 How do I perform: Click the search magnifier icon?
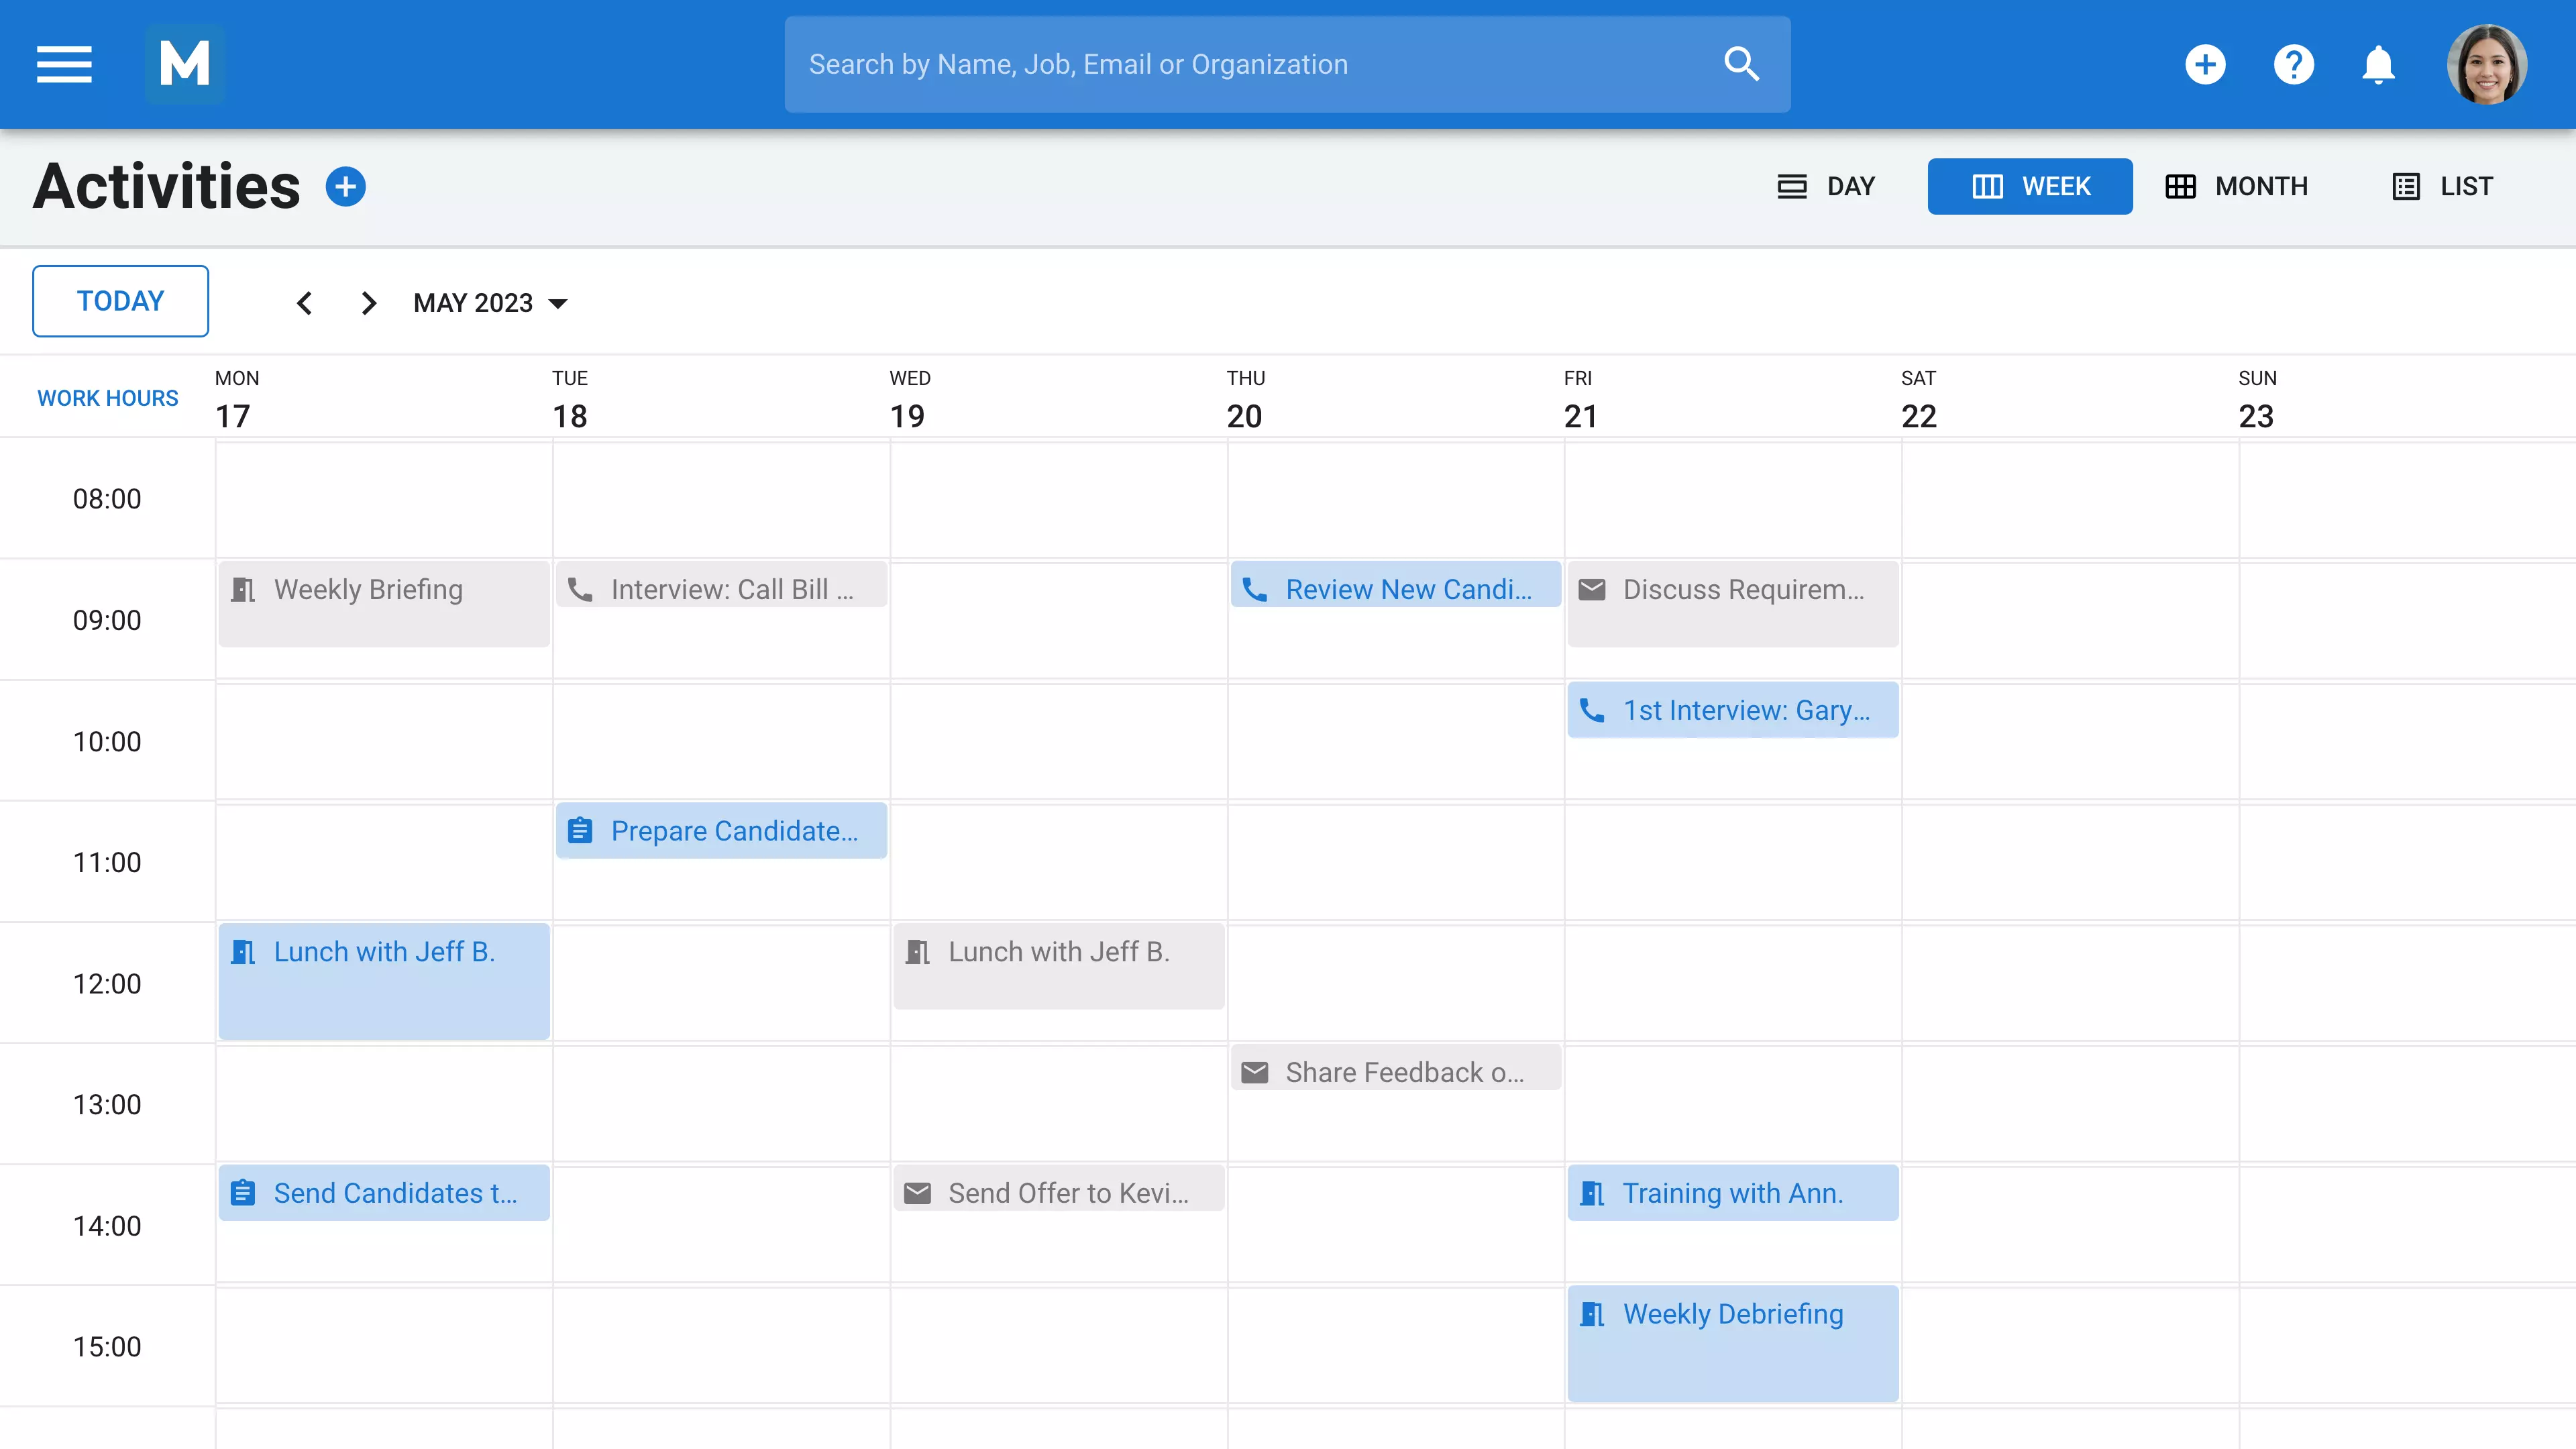[1741, 64]
